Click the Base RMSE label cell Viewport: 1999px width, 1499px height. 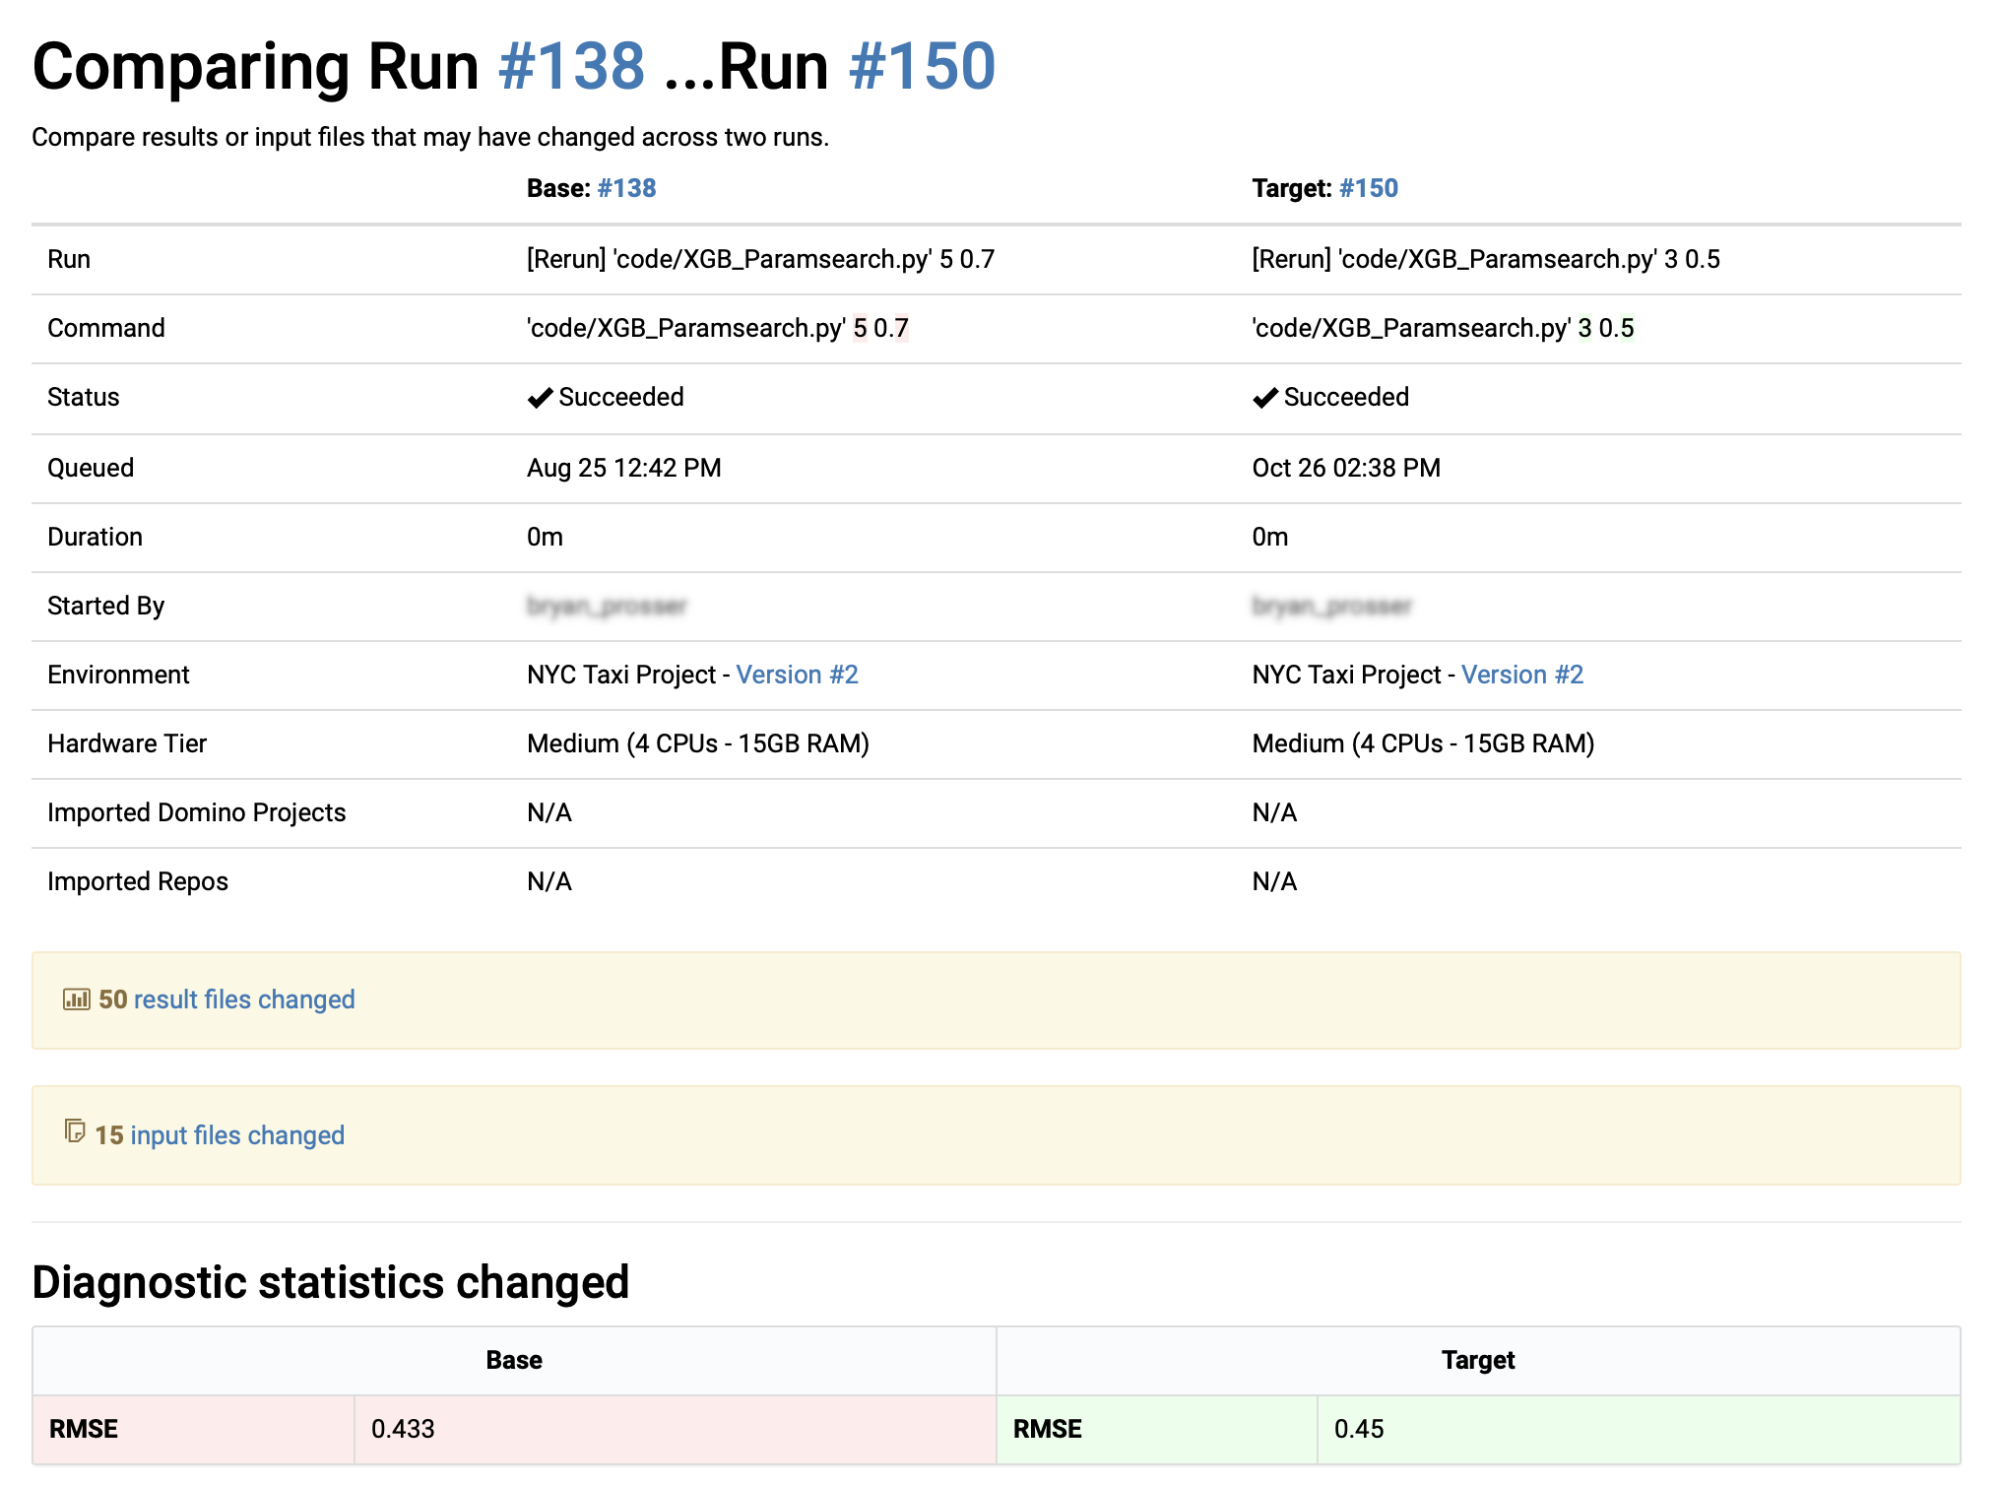[x=194, y=1430]
